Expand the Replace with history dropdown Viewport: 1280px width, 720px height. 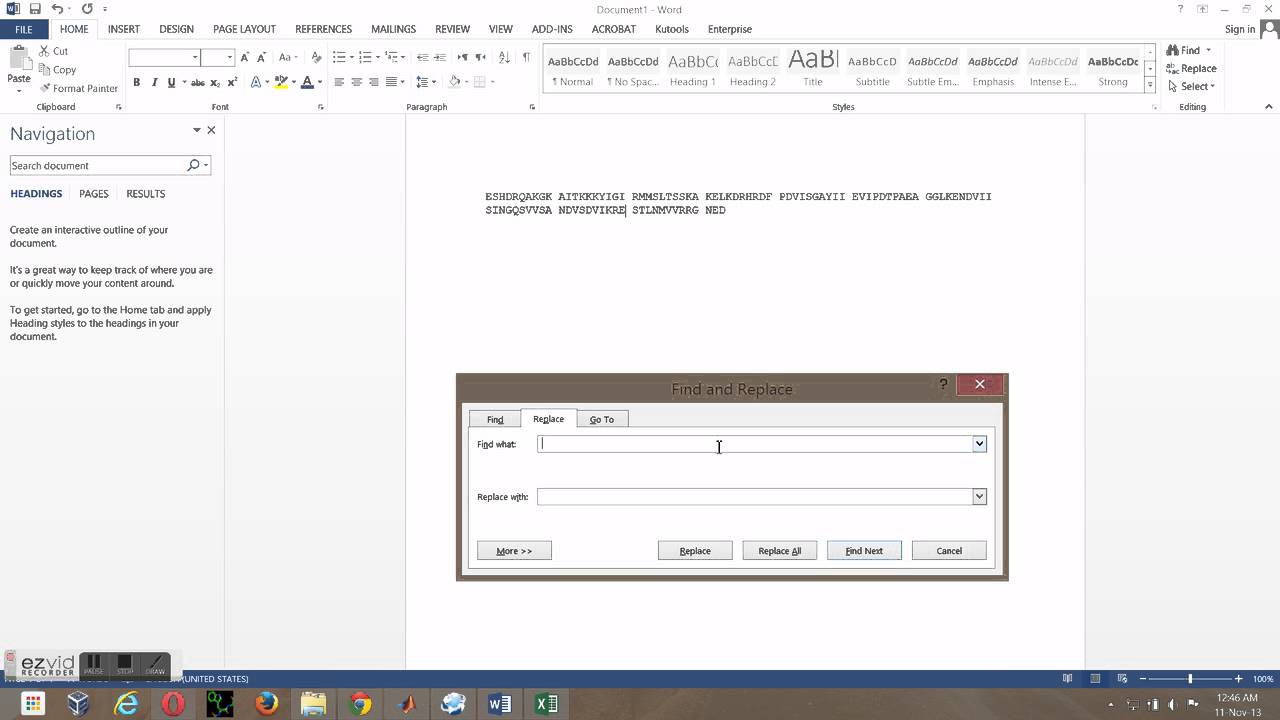coord(979,496)
